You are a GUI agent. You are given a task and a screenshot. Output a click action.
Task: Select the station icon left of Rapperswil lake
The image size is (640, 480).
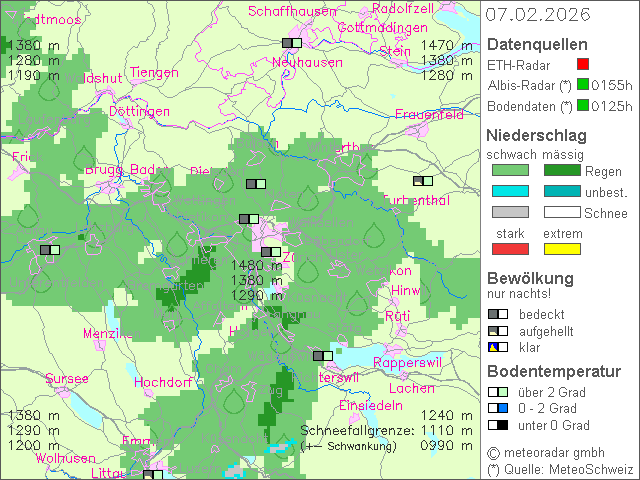(323, 355)
